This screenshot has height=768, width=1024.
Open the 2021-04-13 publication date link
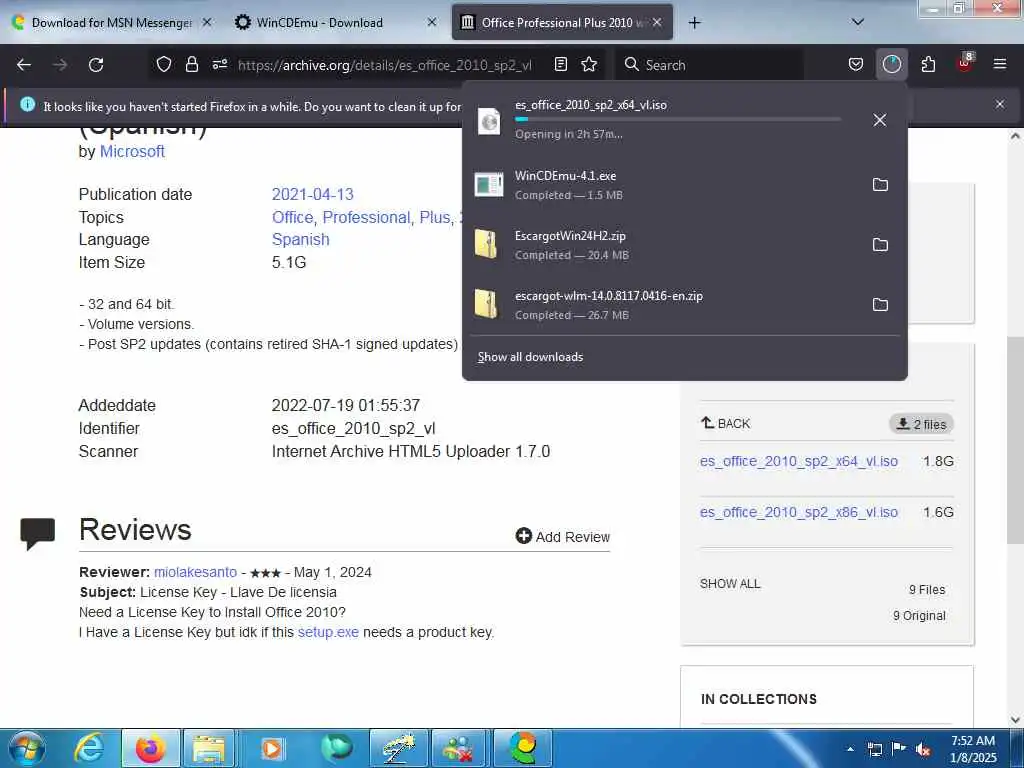click(312, 195)
